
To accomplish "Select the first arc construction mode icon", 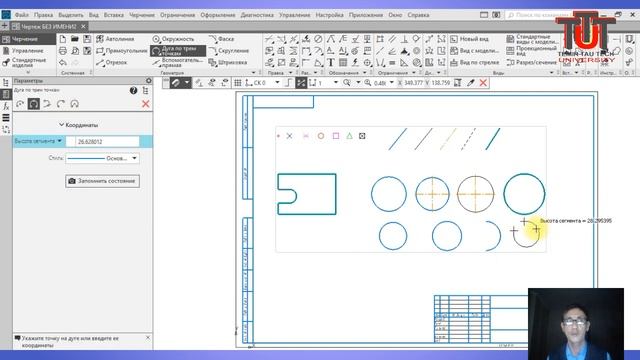I will tap(20, 104).
